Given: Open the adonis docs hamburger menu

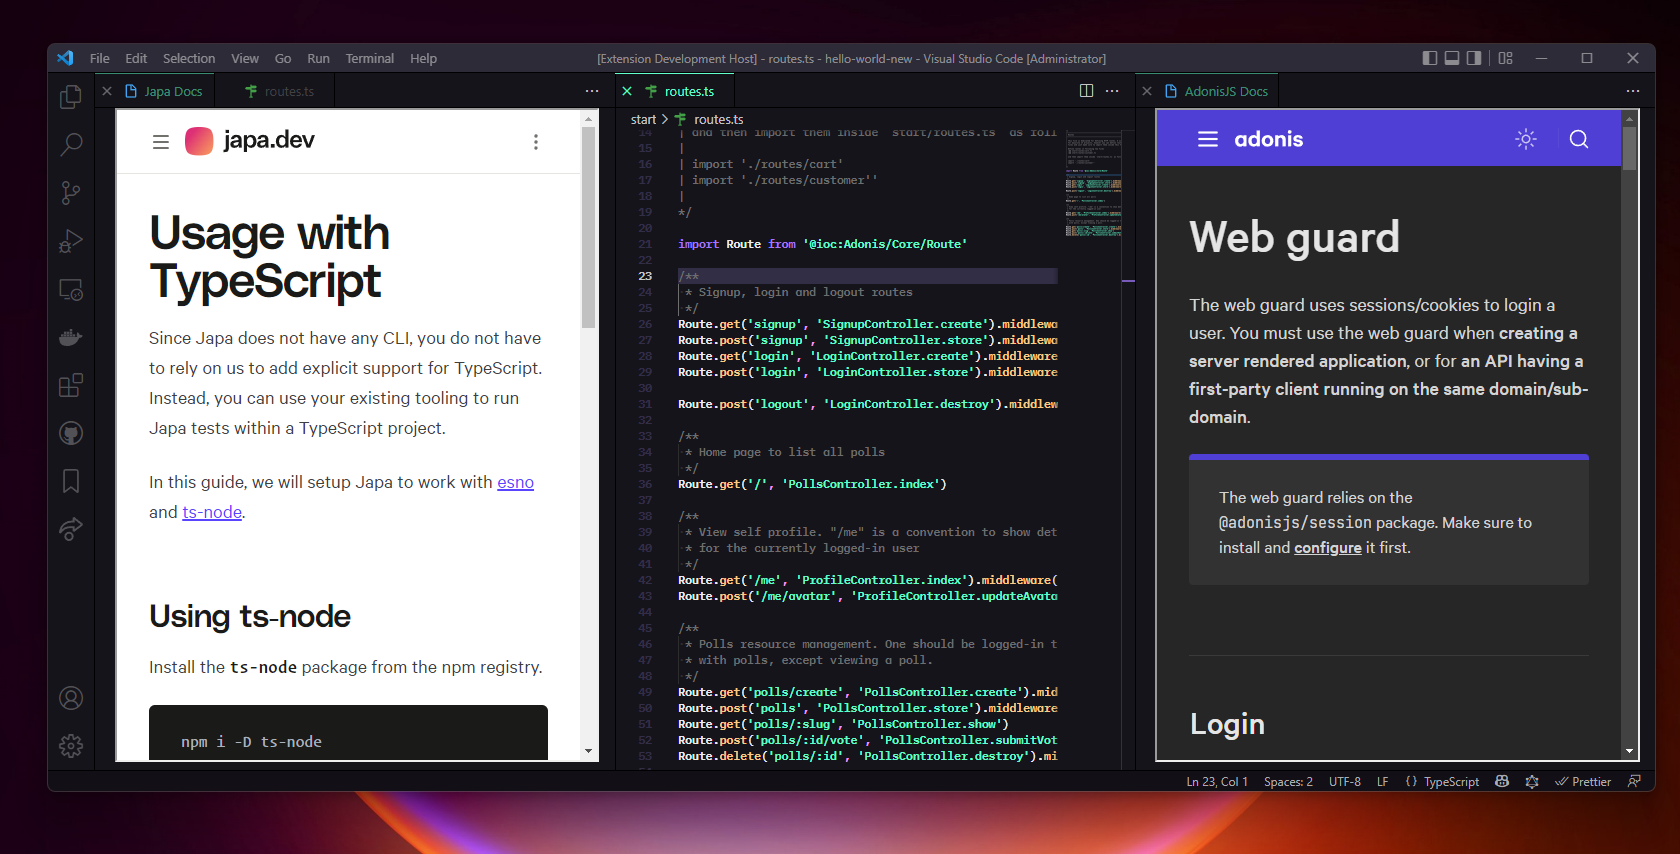Looking at the screenshot, I should pyautogui.click(x=1208, y=139).
